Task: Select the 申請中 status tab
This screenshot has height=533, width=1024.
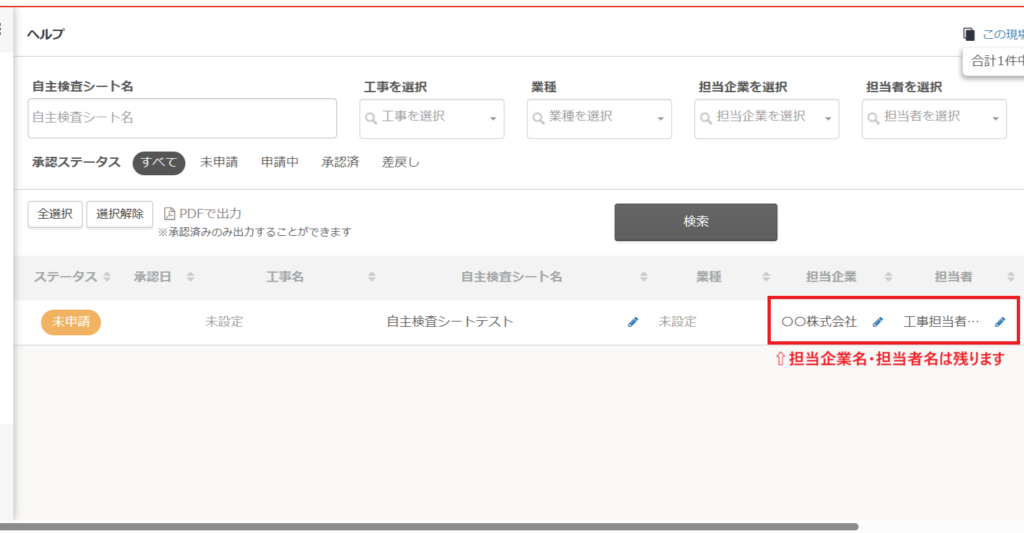Action: tap(280, 163)
